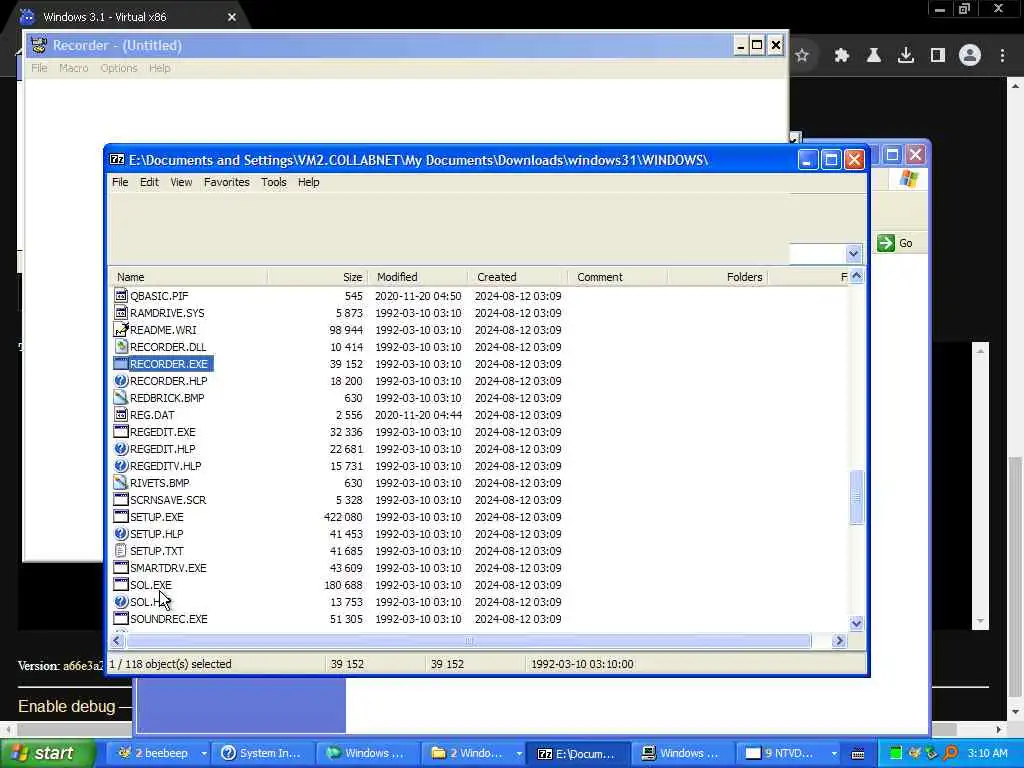
Task: Click the RECORDER.HLP help file icon
Action: pyautogui.click(x=121, y=381)
